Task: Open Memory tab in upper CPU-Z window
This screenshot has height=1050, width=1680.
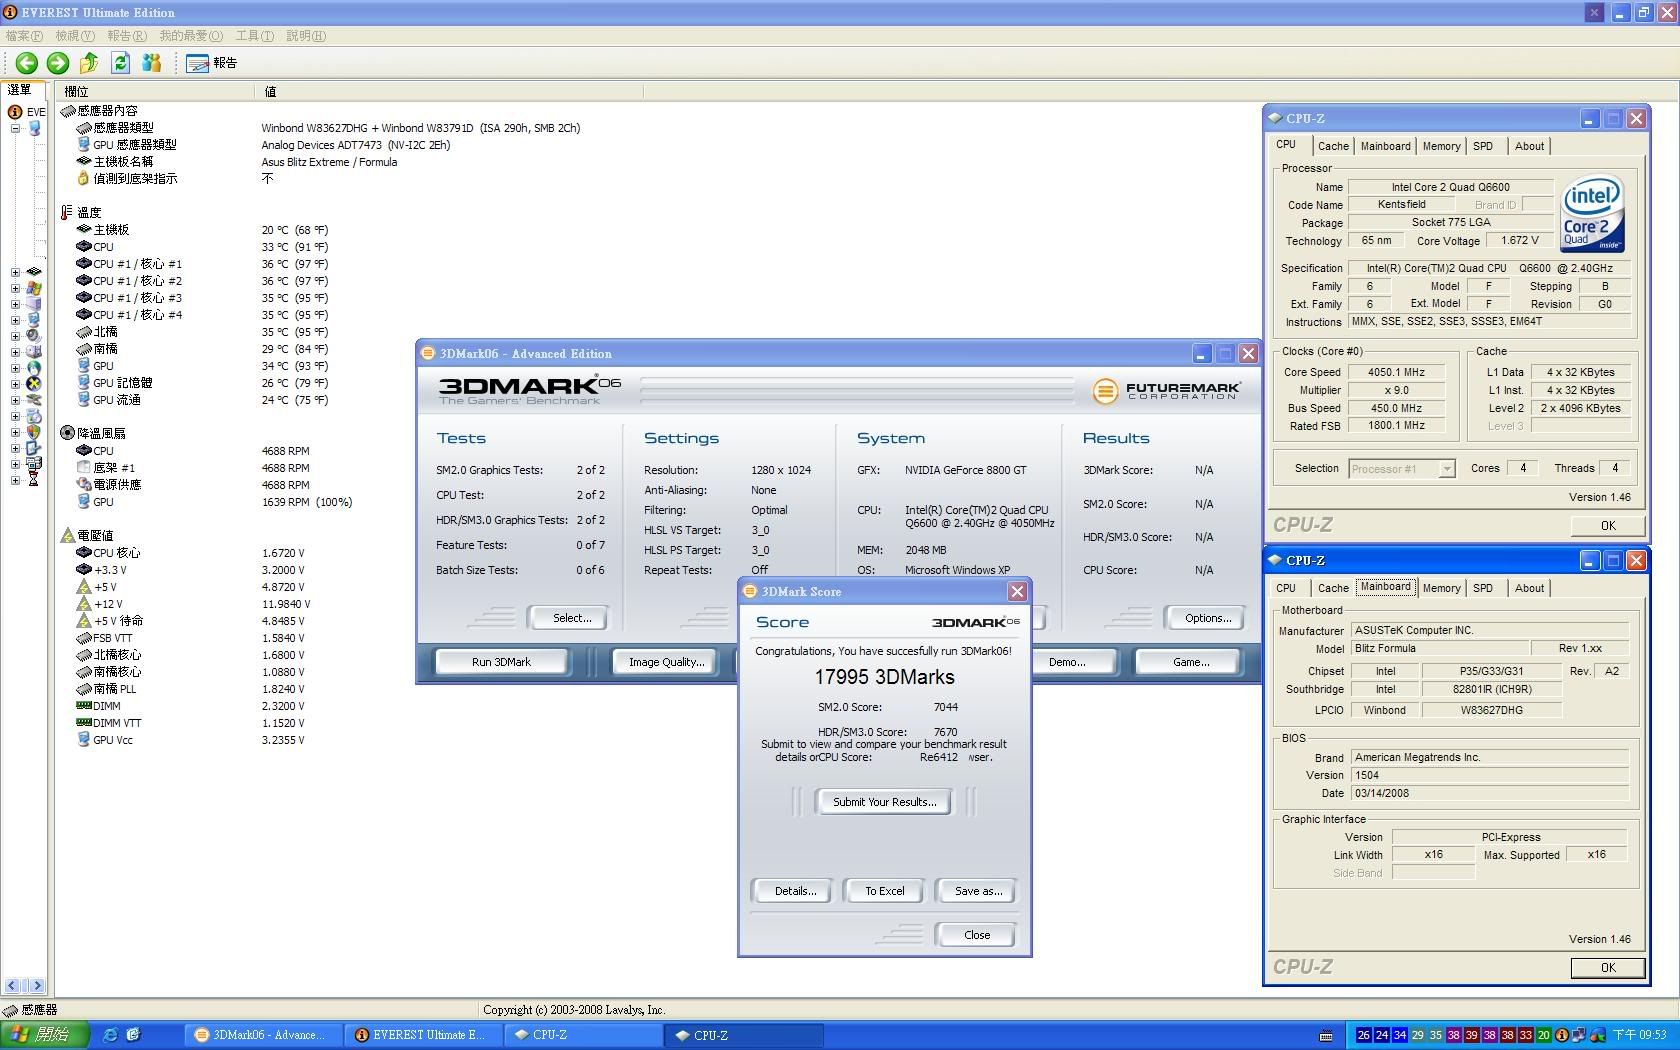Action: tap(1441, 146)
